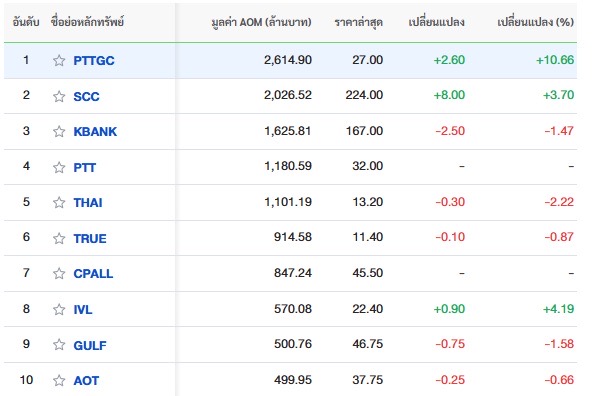Favorite the TRUE stock with its star
596x396 pixels.
pos(59,238)
